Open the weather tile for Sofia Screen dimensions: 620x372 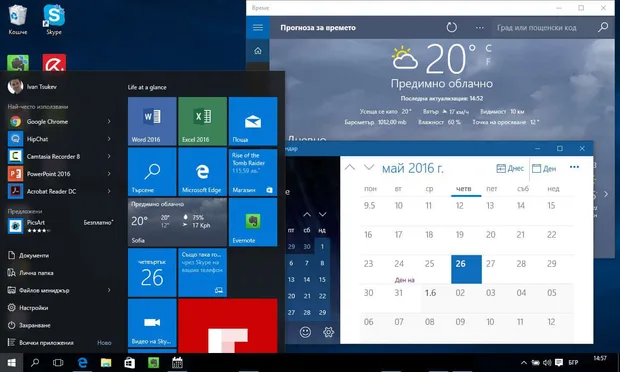(178, 222)
